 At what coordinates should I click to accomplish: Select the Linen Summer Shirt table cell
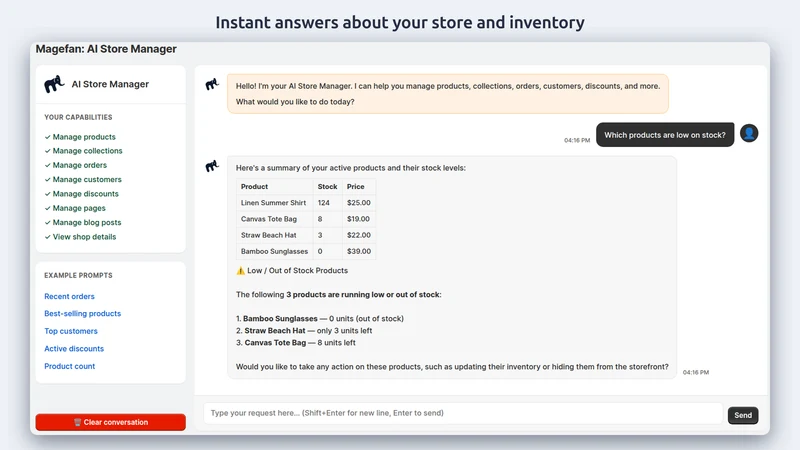tap(274, 203)
